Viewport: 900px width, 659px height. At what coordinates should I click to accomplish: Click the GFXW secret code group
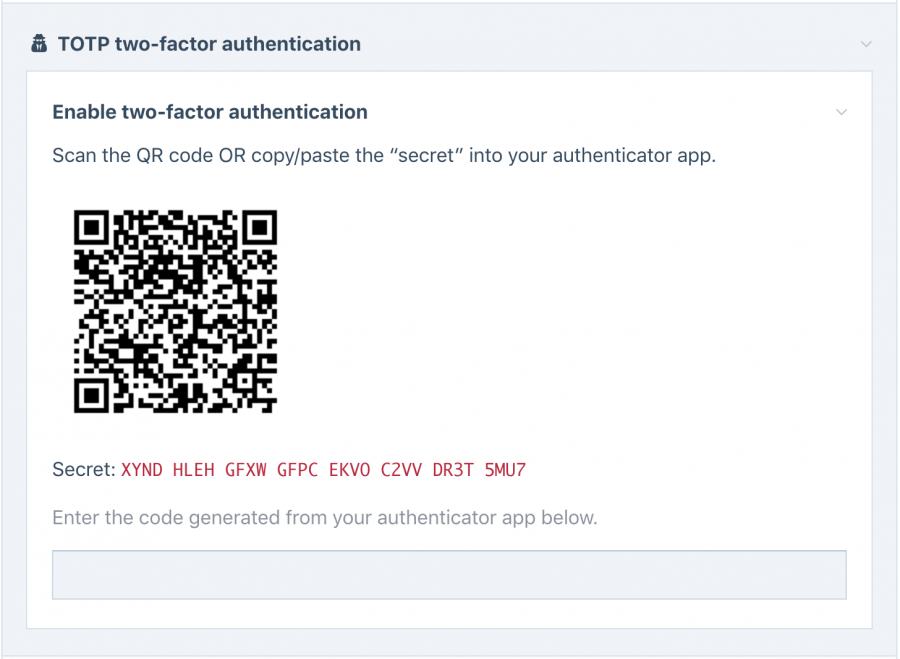[x=246, y=470]
